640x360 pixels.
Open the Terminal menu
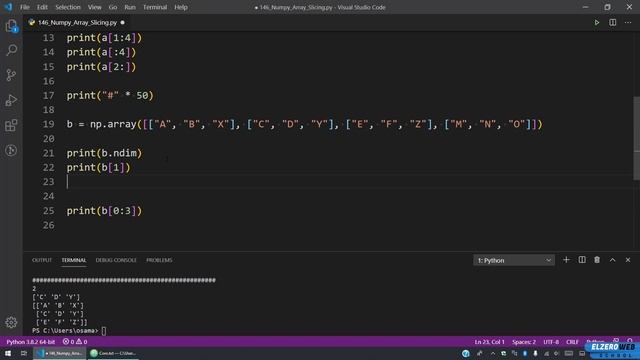pos(155,7)
